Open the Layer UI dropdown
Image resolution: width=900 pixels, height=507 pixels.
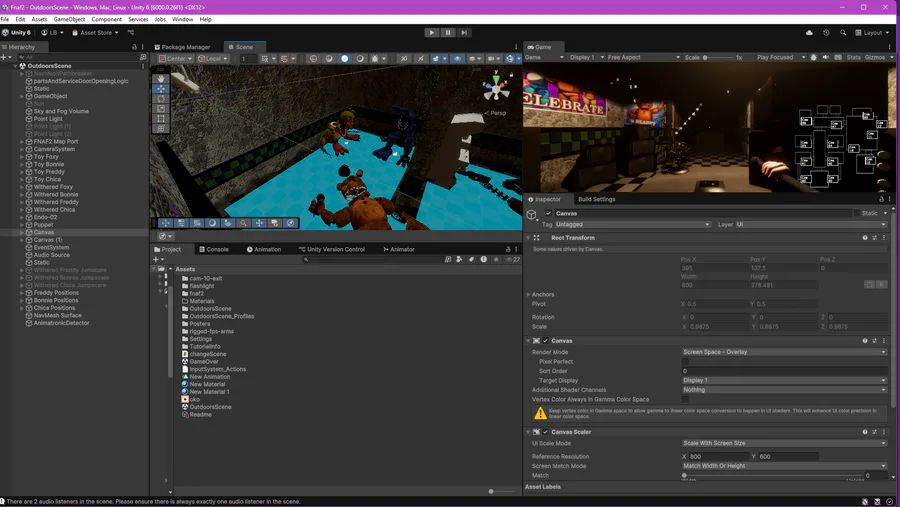point(811,225)
